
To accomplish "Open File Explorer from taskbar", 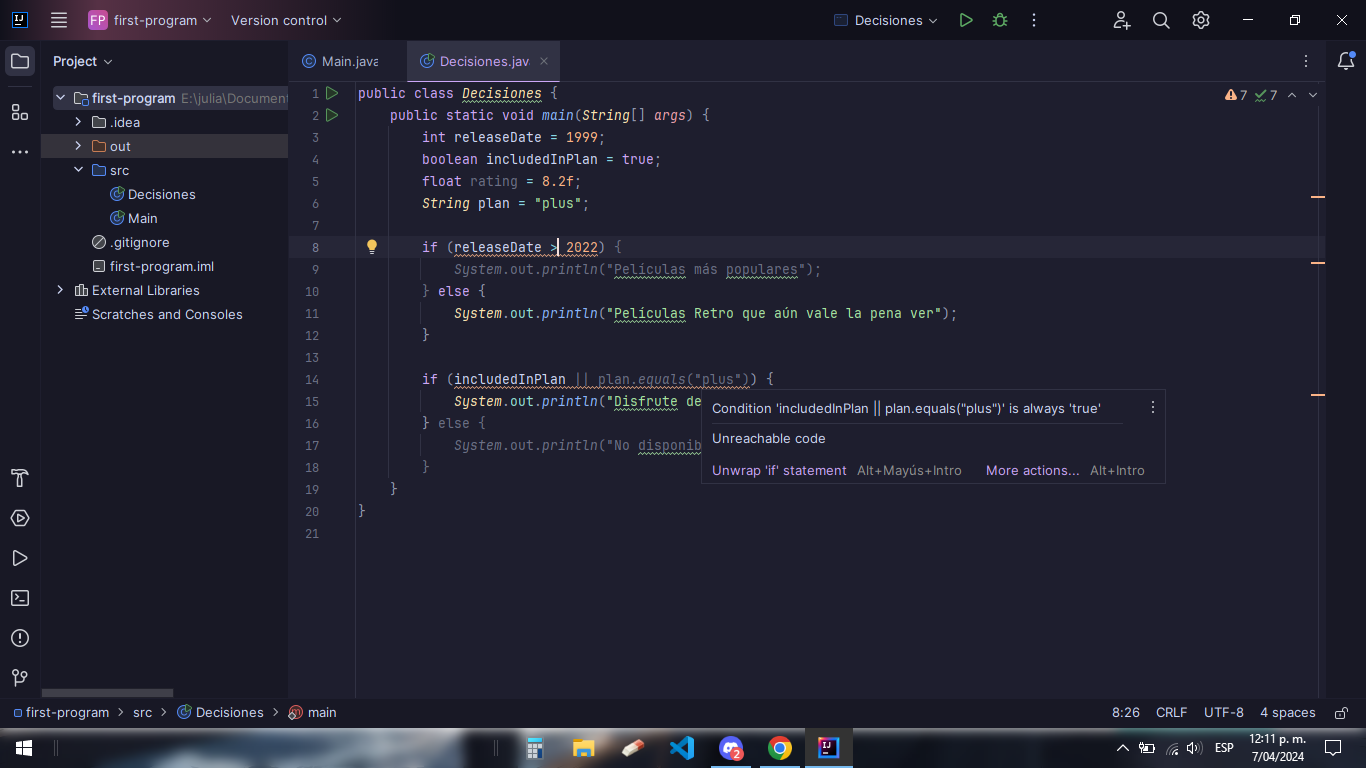I will pyautogui.click(x=584, y=748).
